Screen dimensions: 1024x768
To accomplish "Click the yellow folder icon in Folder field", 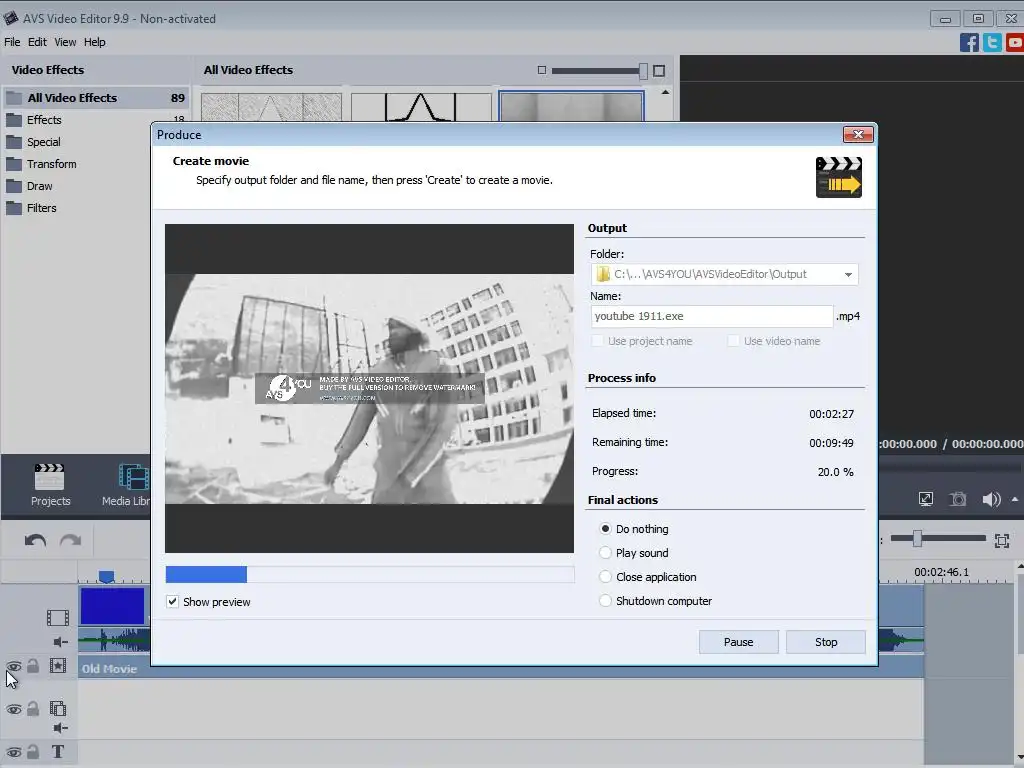I will (x=603, y=274).
